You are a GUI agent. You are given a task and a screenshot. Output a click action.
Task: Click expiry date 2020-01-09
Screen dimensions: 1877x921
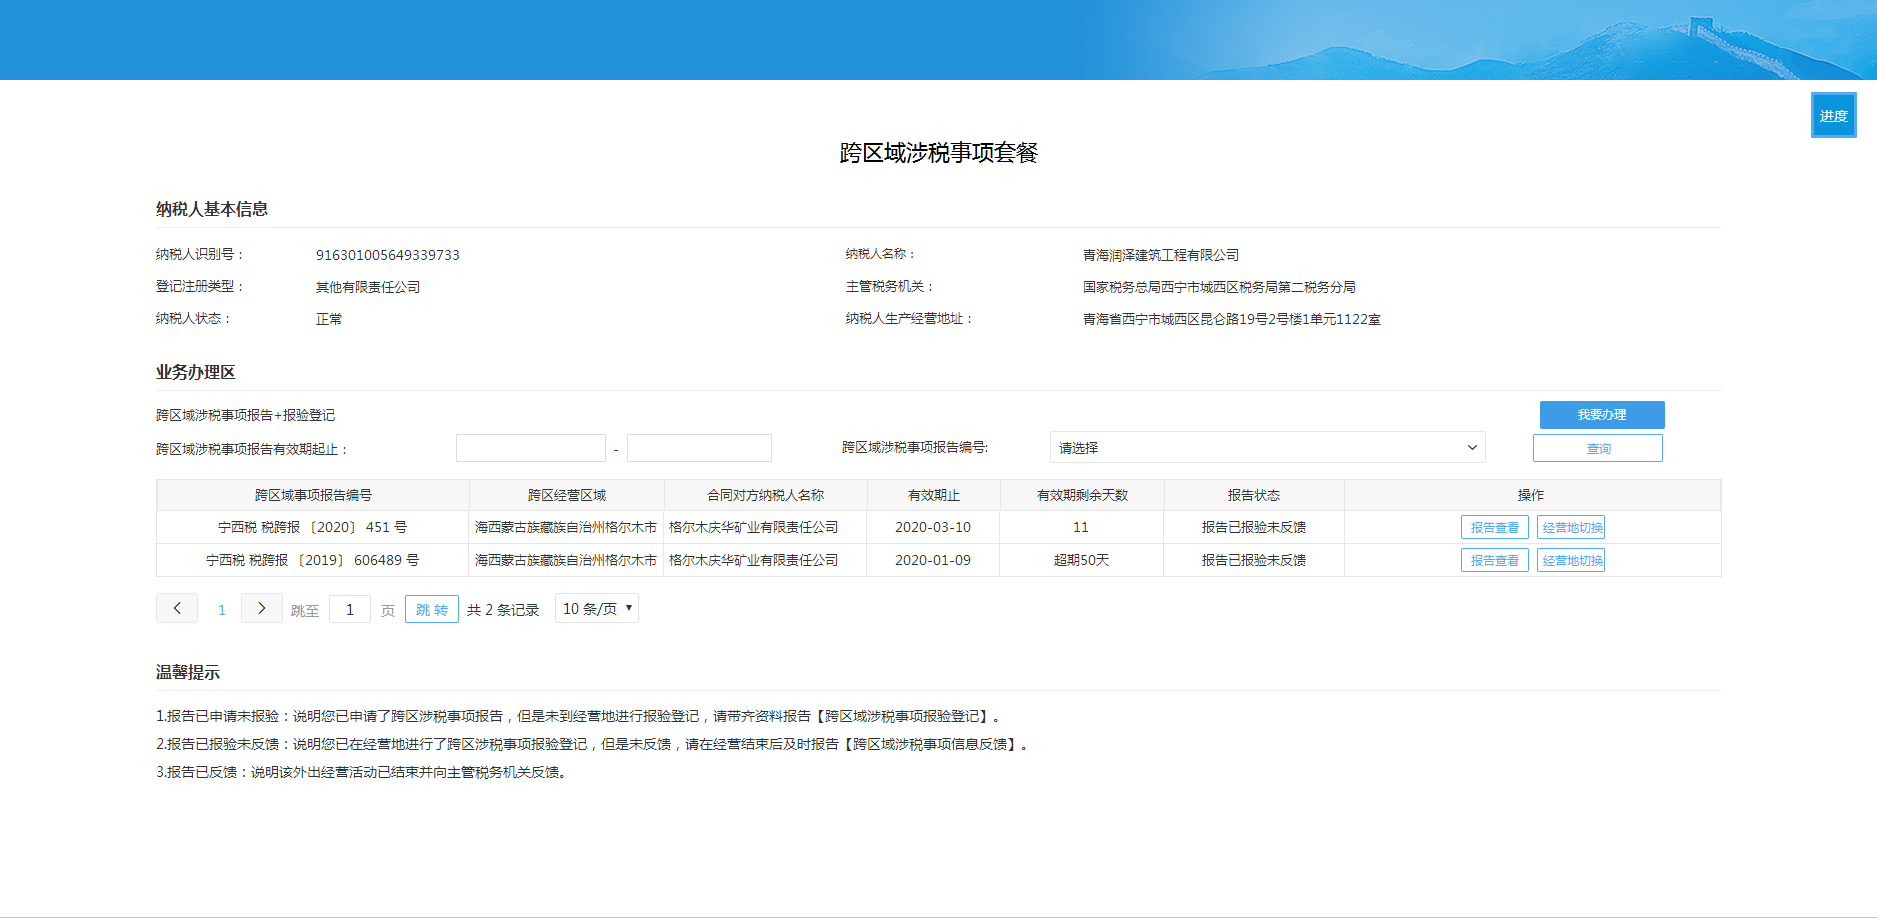[933, 560]
